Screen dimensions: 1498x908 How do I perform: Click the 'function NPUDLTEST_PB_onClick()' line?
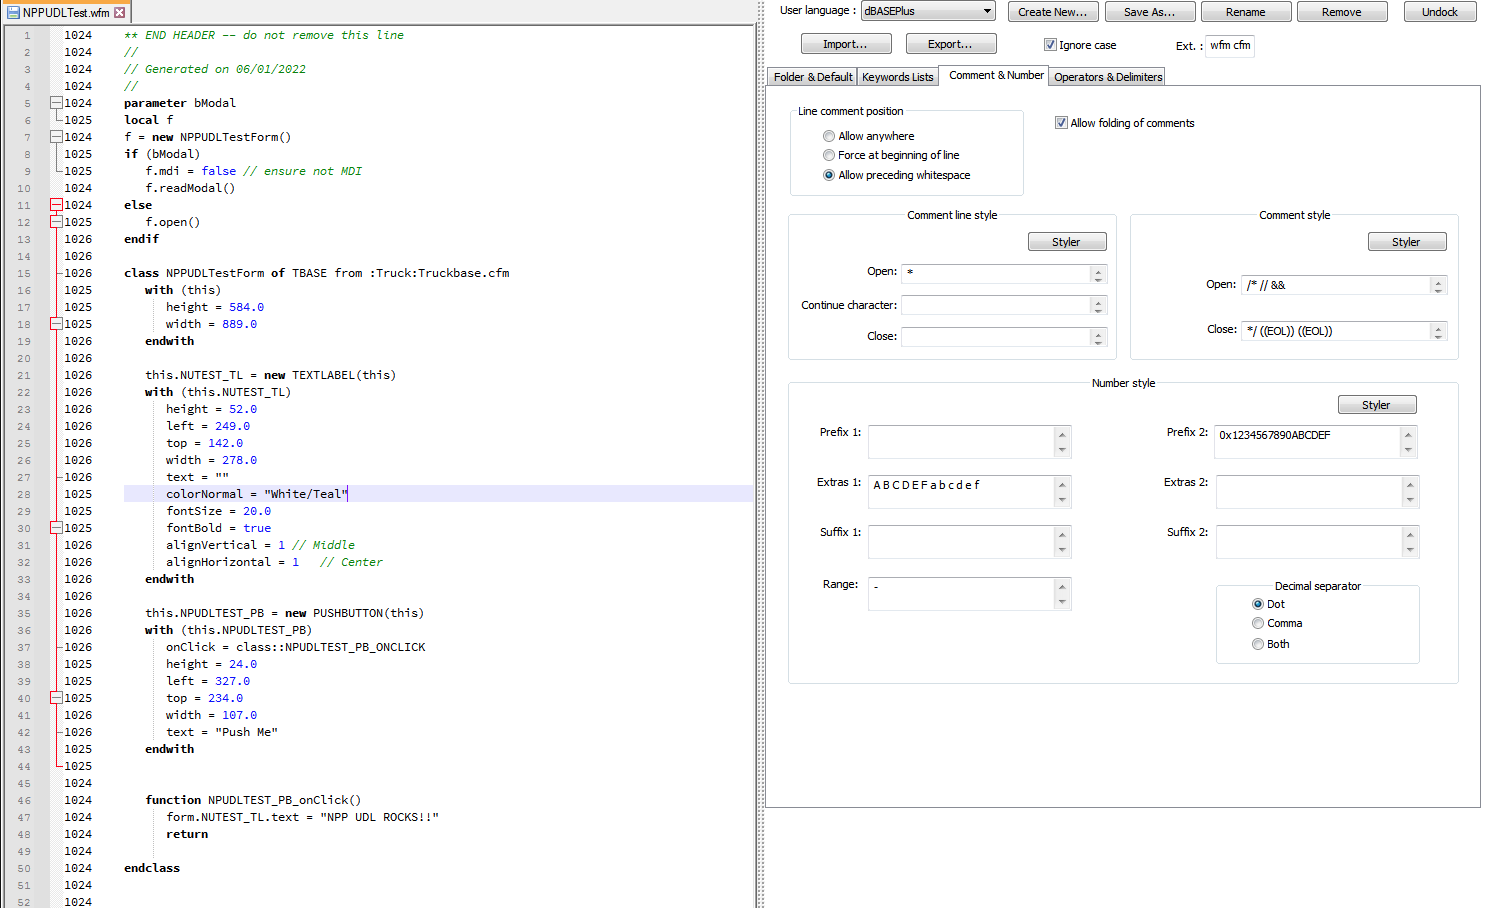pos(253,800)
